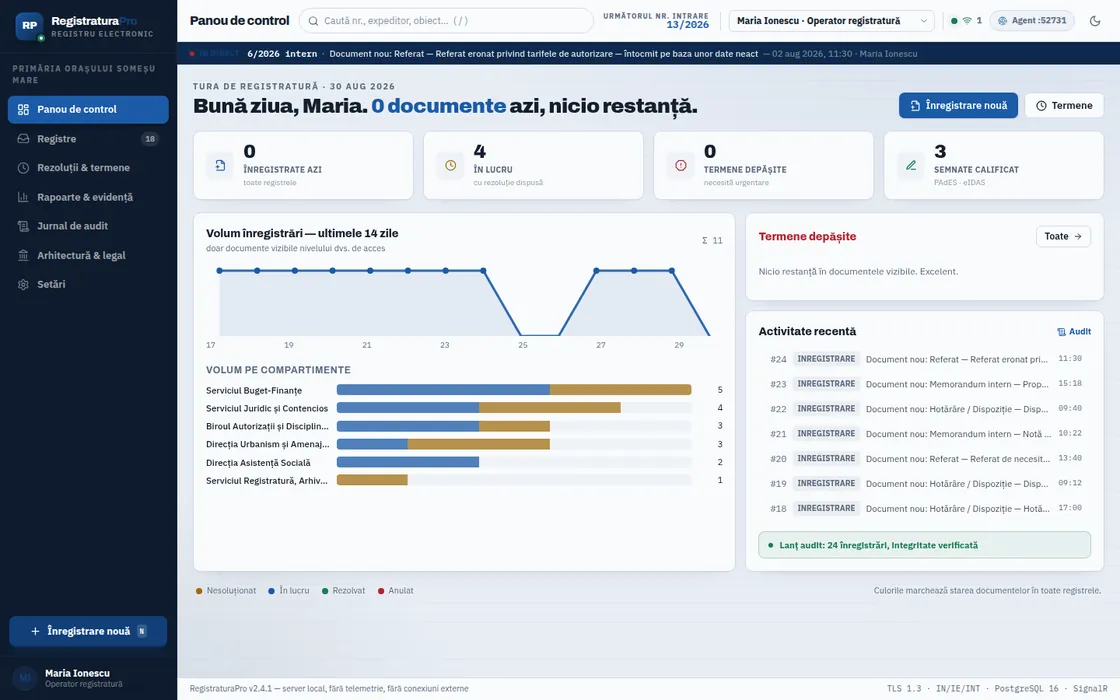Open the Registre section
This screenshot has width=1120, height=700.
pyautogui.click(x=88, y=139)
